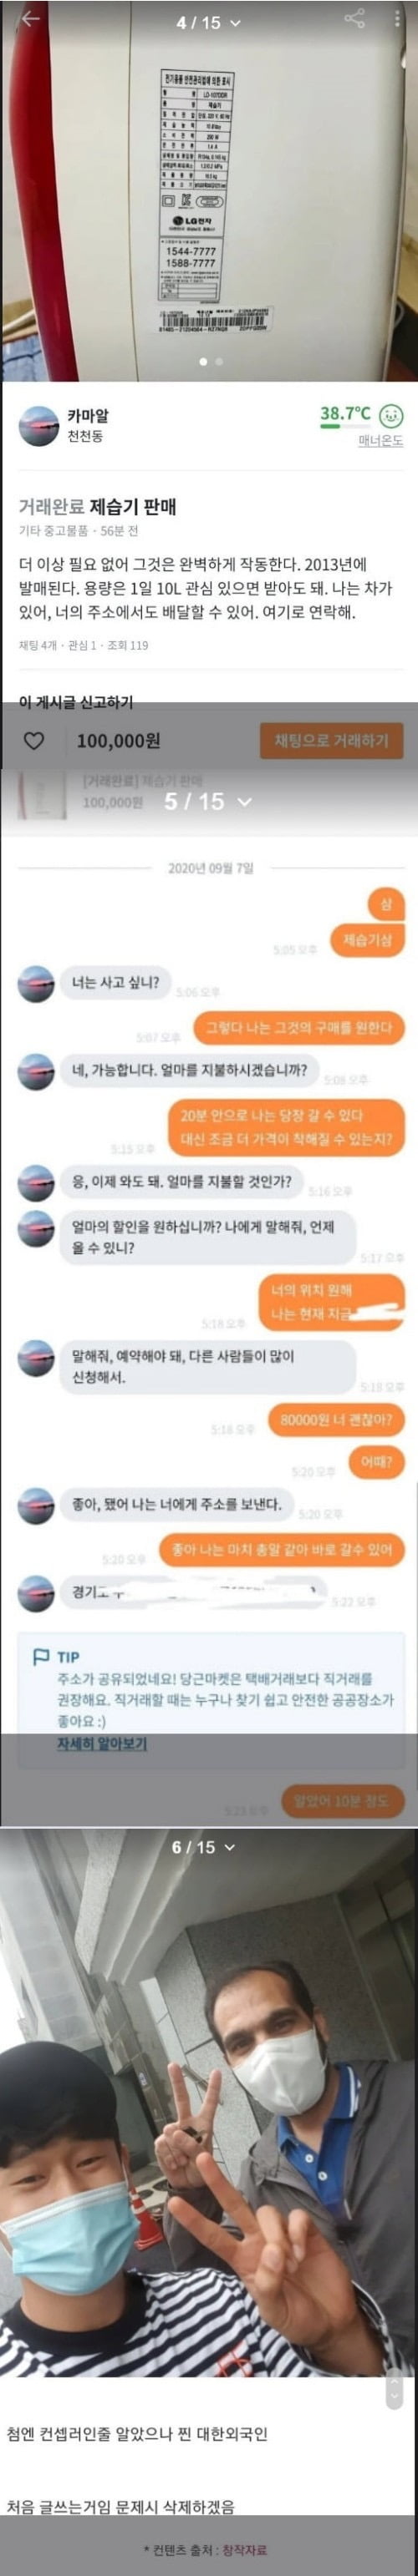Click the manner temperature progress bar

tap(344, 426)
